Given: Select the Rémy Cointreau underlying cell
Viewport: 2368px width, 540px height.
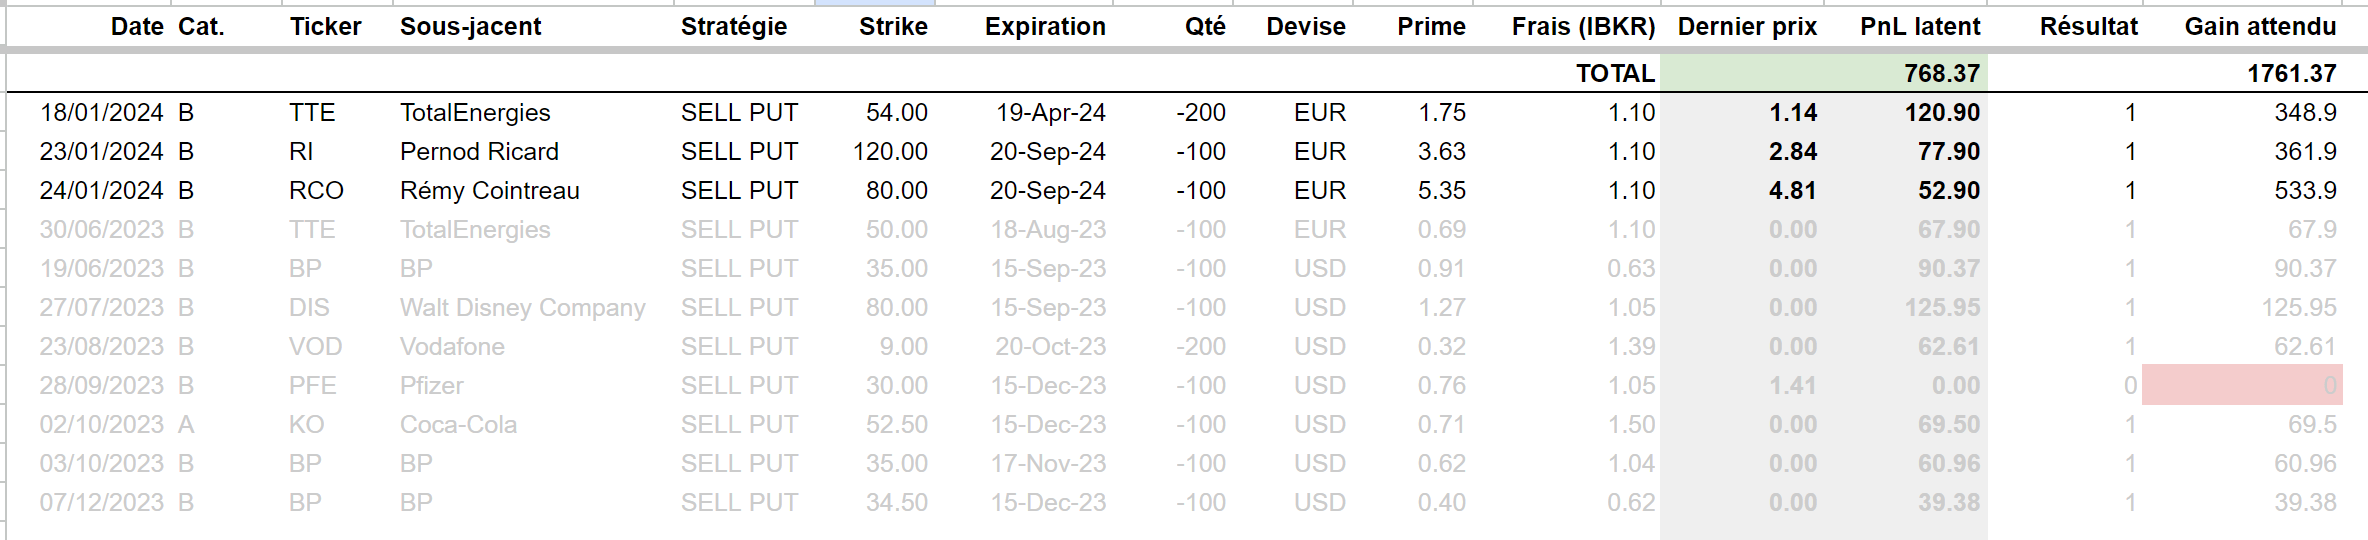Looking at the screenshot, I should pyautogui.click(x=489, y=191).
